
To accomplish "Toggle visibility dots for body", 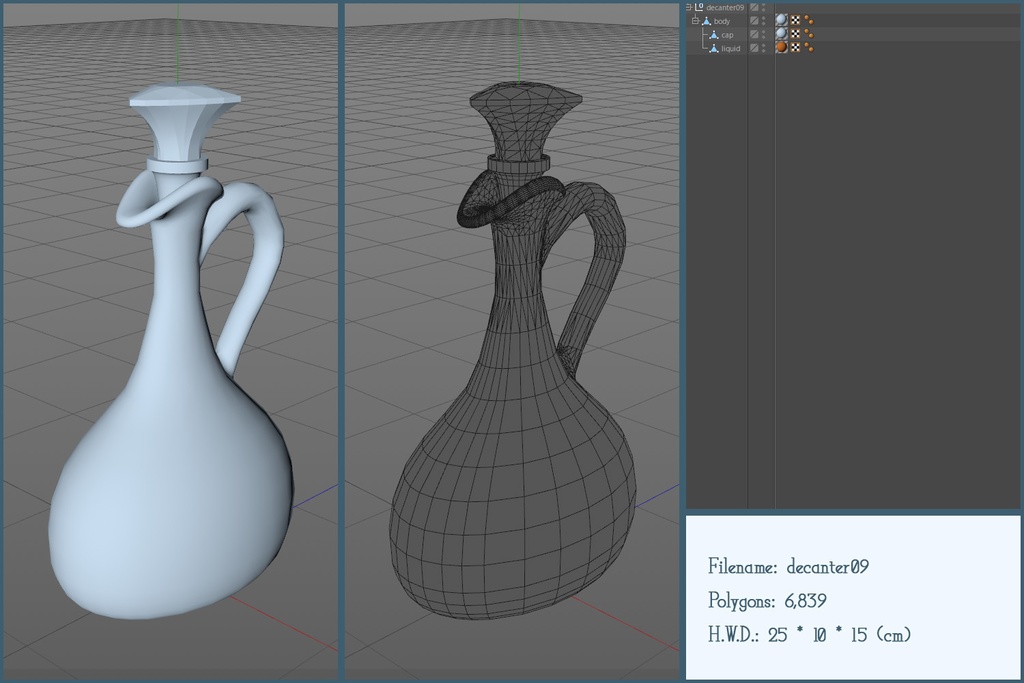I will pyautogui.click(x=763, y=21).
